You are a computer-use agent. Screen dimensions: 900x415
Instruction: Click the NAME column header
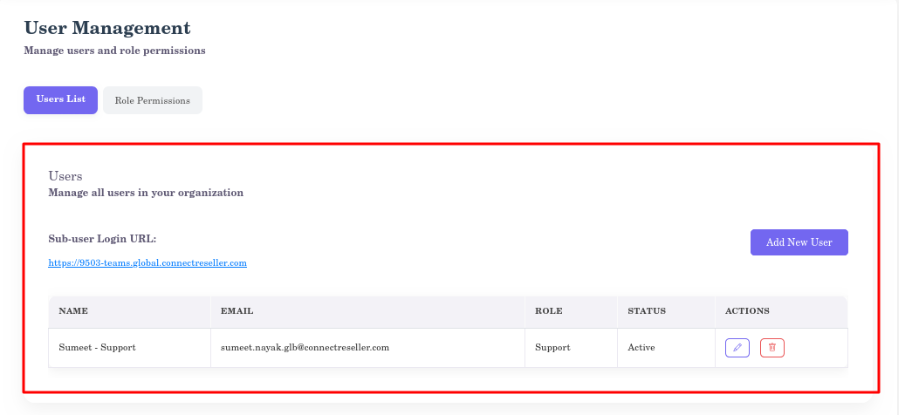click(x=73, y=311)
